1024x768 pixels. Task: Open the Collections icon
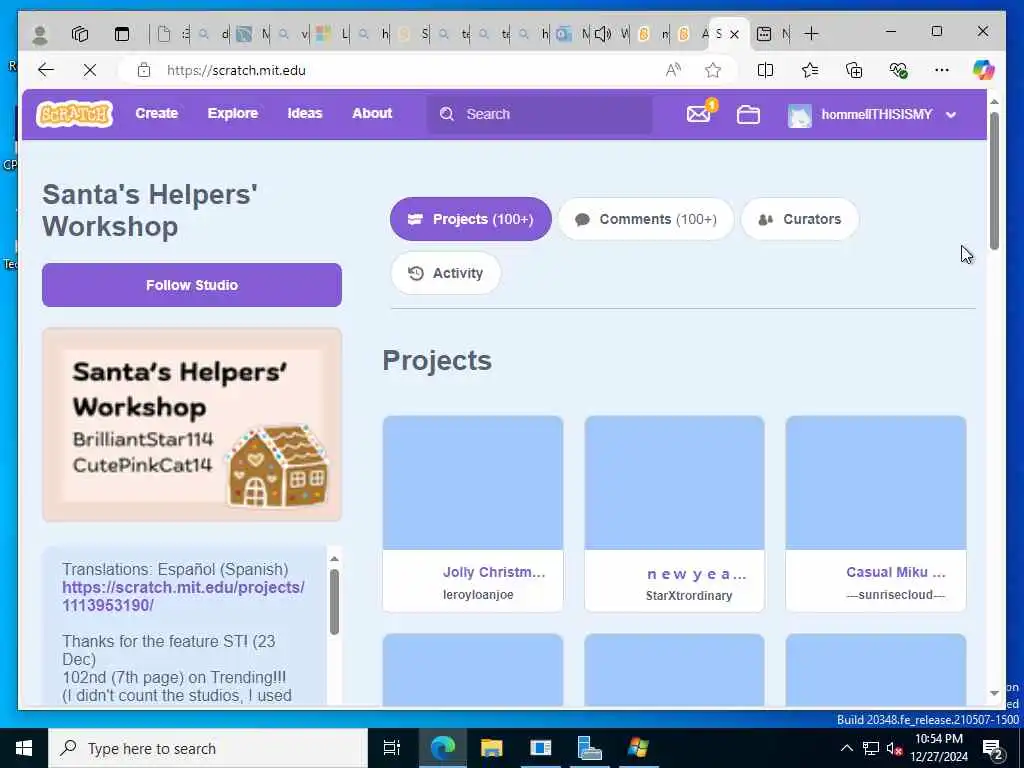(854, 70)
